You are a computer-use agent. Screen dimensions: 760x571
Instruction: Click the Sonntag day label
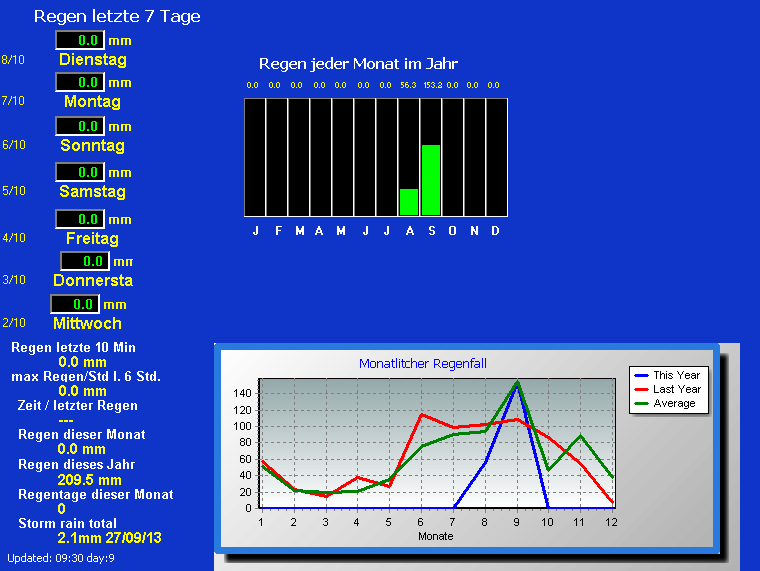[x=92, y=145]
